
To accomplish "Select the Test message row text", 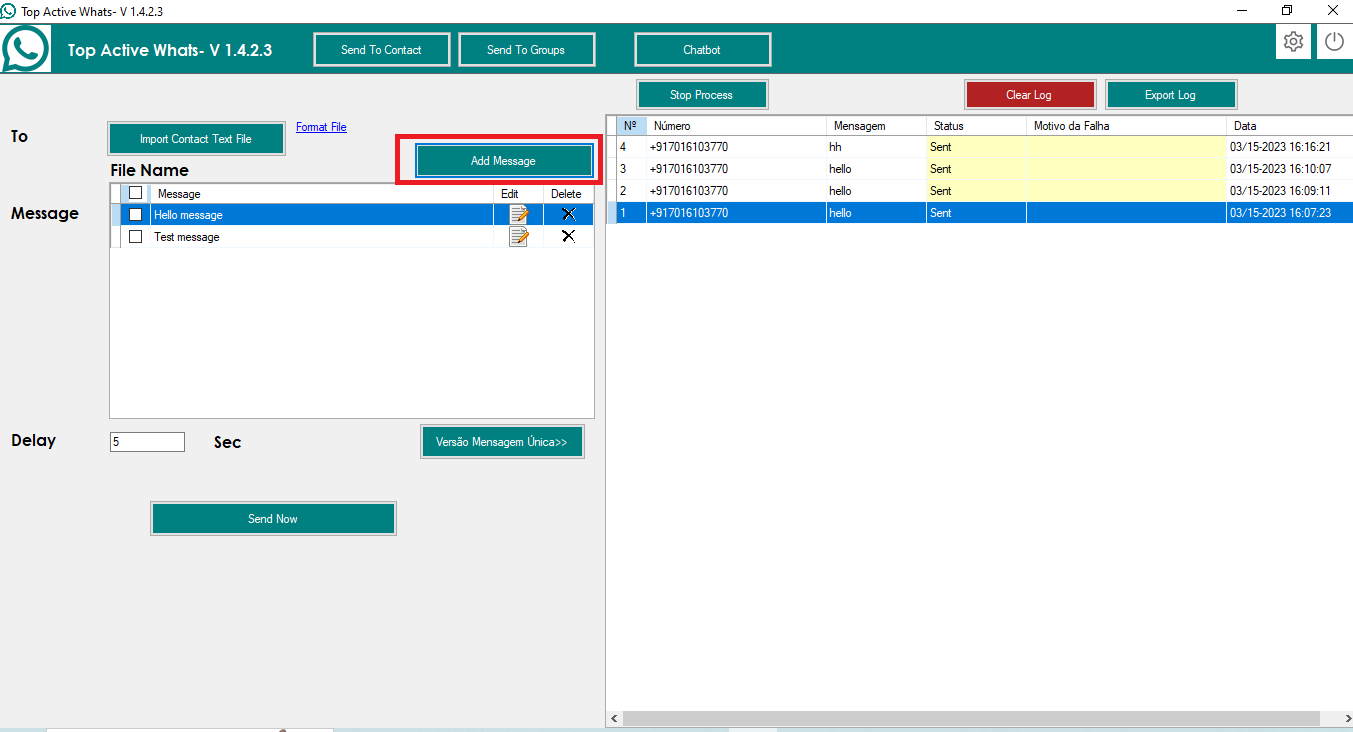I will point(187,237).
